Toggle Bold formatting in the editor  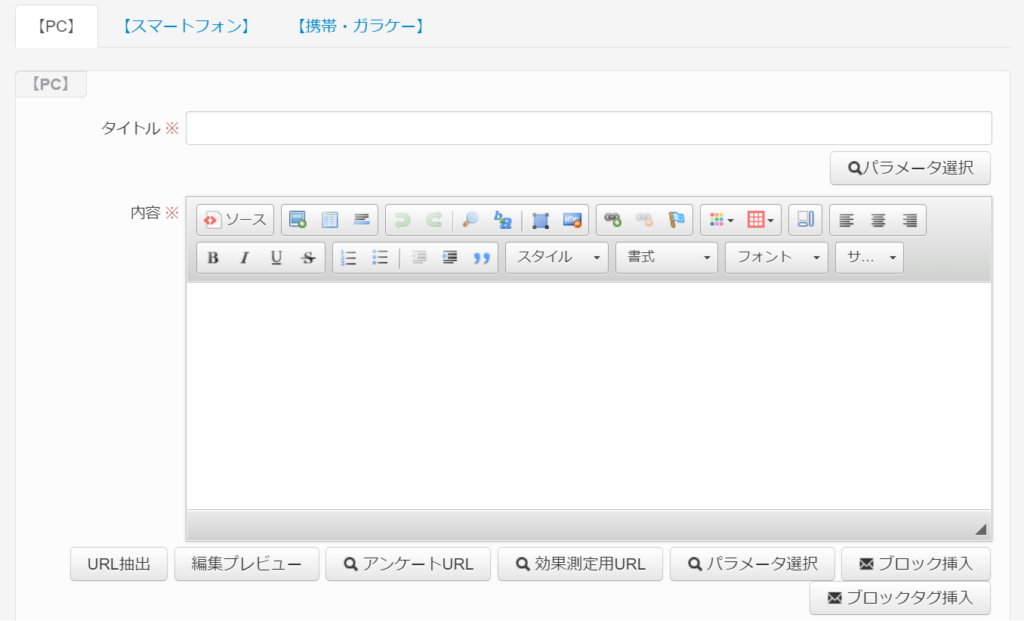click(213, 258)
